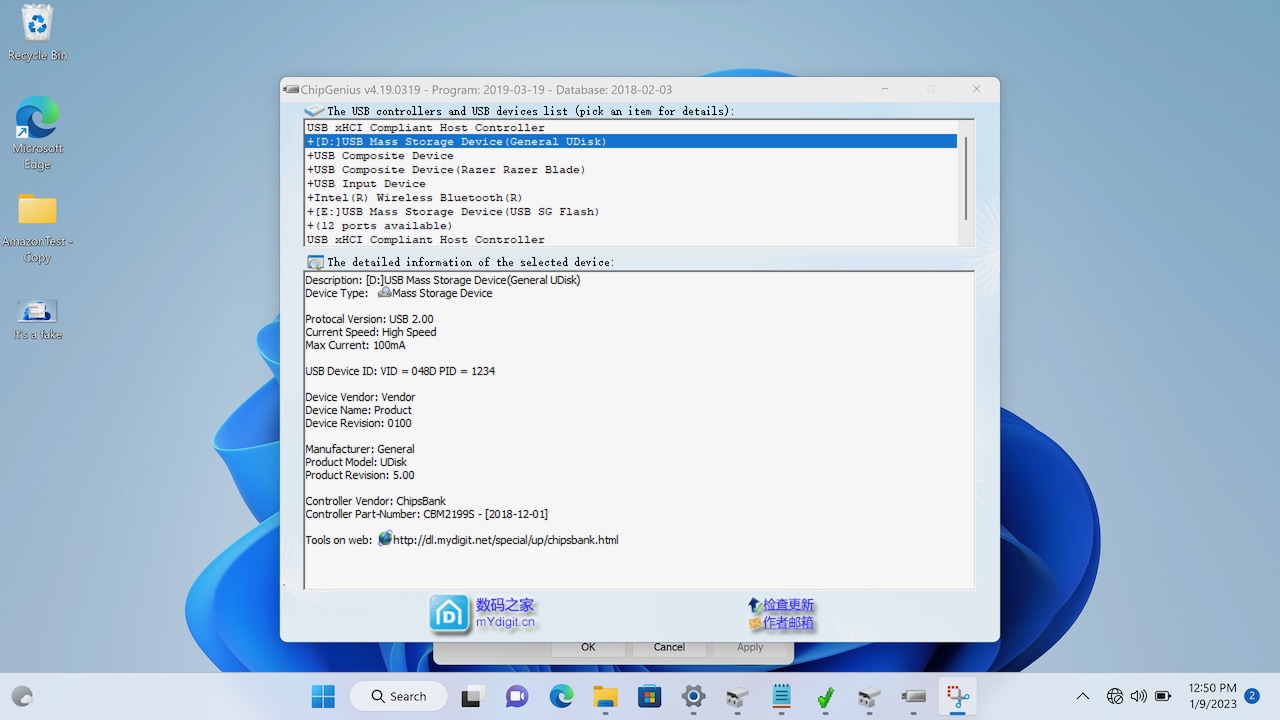
Task: Select +USB Composite Device row
Action: click(x=630, y=156)
